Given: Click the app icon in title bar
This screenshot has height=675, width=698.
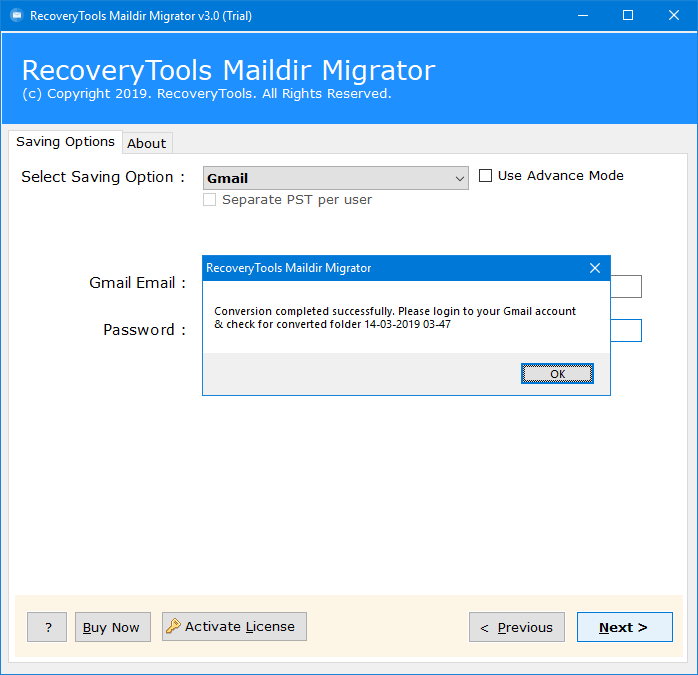Looking at the screenshot, I should click(x=17, y=16).
